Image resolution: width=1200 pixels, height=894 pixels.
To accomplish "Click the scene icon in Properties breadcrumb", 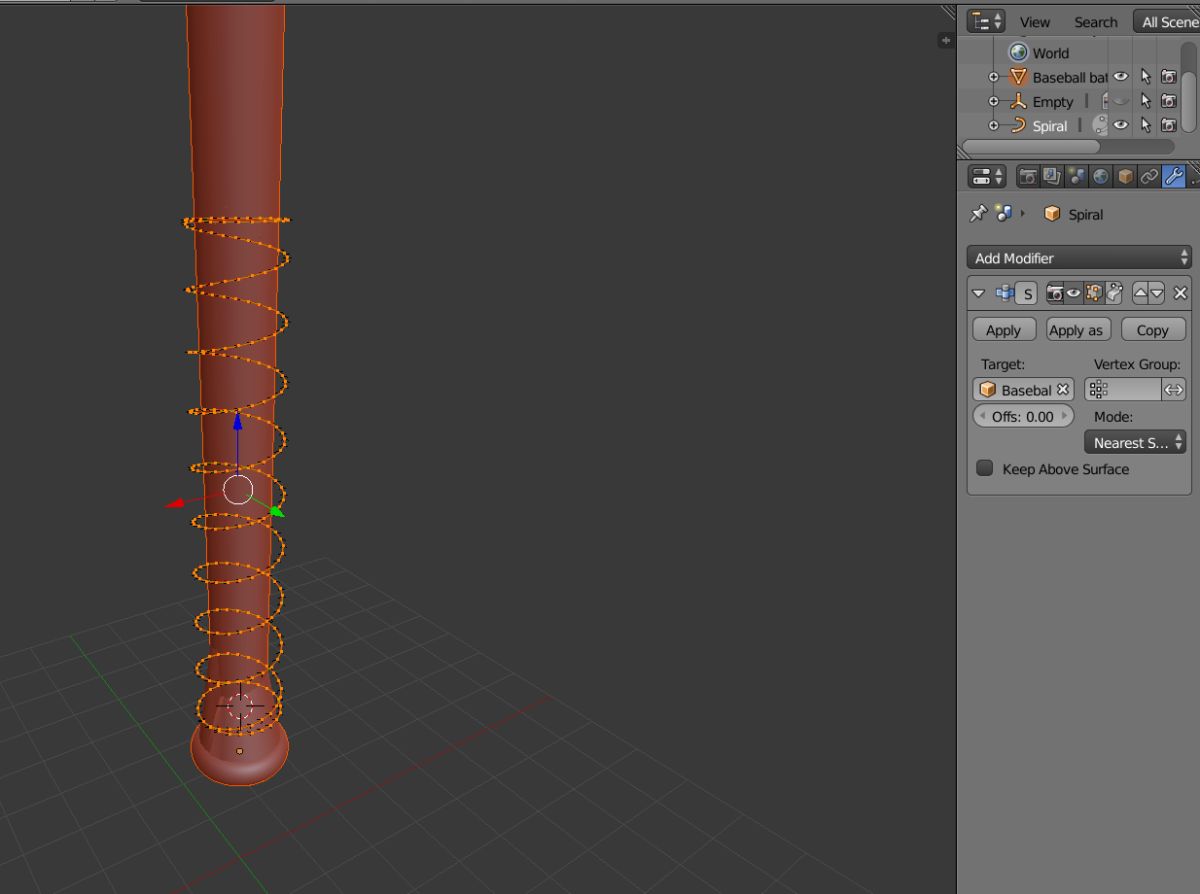I will point(1003,213).
